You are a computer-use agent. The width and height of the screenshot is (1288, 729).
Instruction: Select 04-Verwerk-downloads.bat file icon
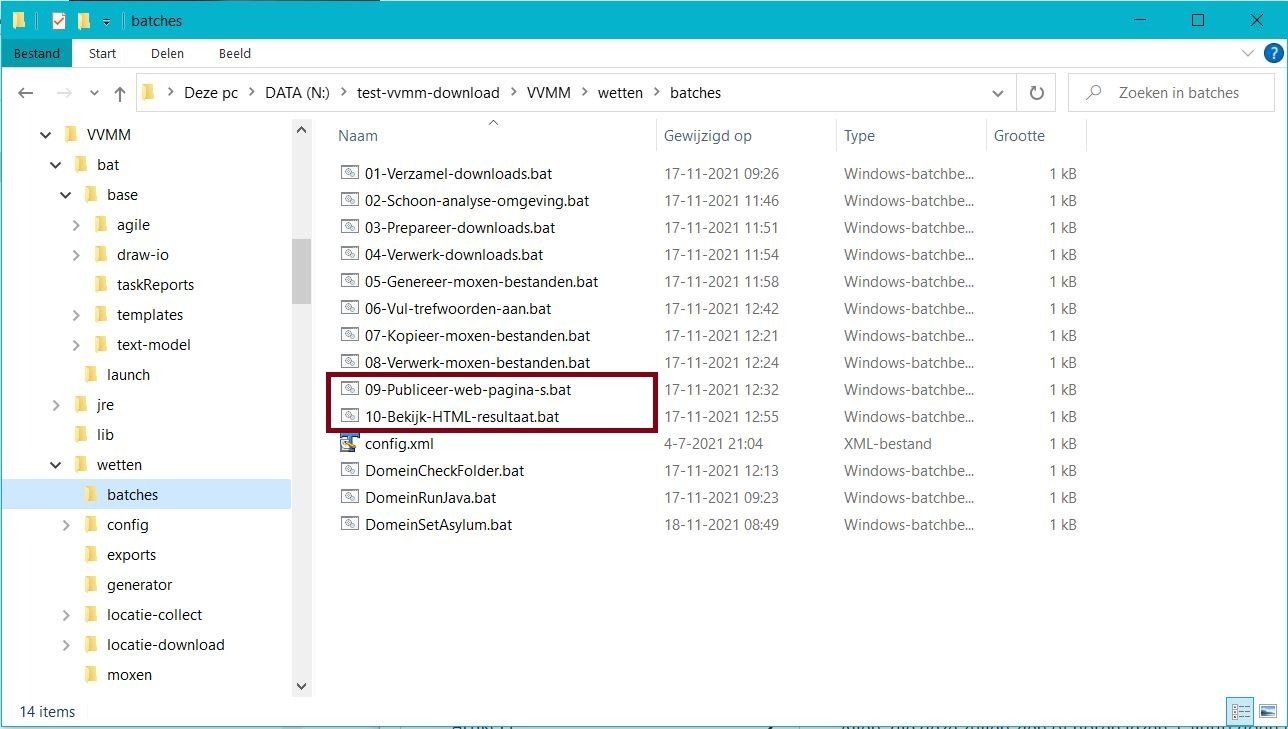click(349, 254)
